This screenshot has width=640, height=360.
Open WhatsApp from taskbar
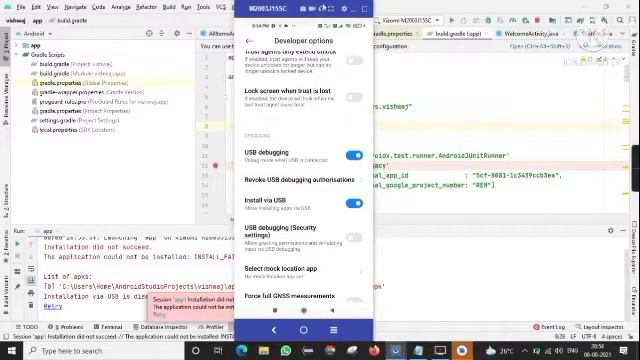(286, 351)
